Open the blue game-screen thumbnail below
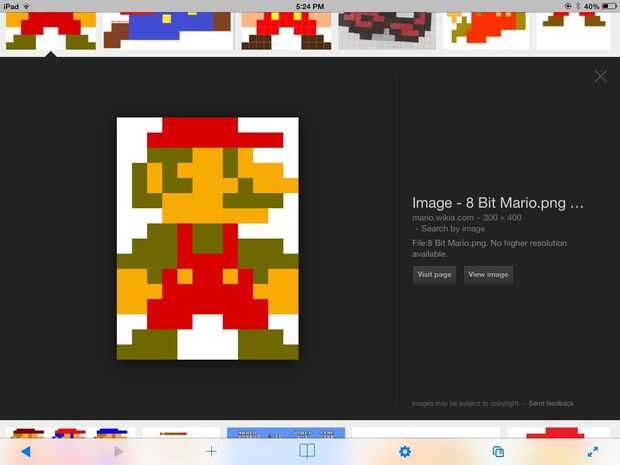Screen dimensions: 620x465 285,433
